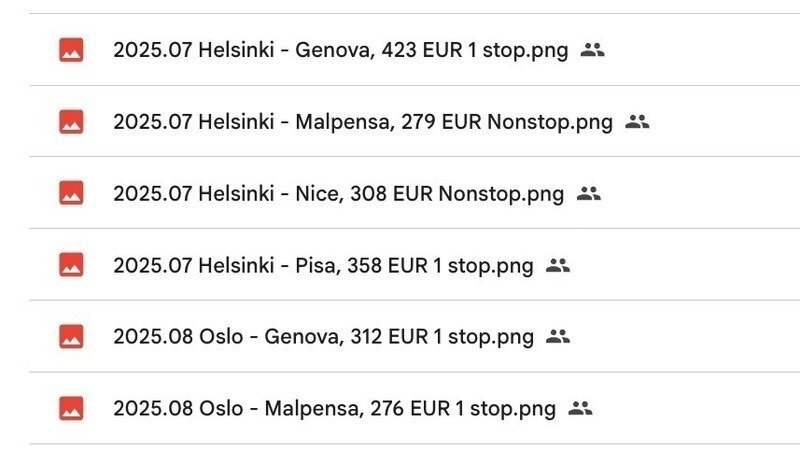This screenshot has height=450, width=800.
Task: Click image file icon for Helsinki - Nice
Action: point(71,193)
